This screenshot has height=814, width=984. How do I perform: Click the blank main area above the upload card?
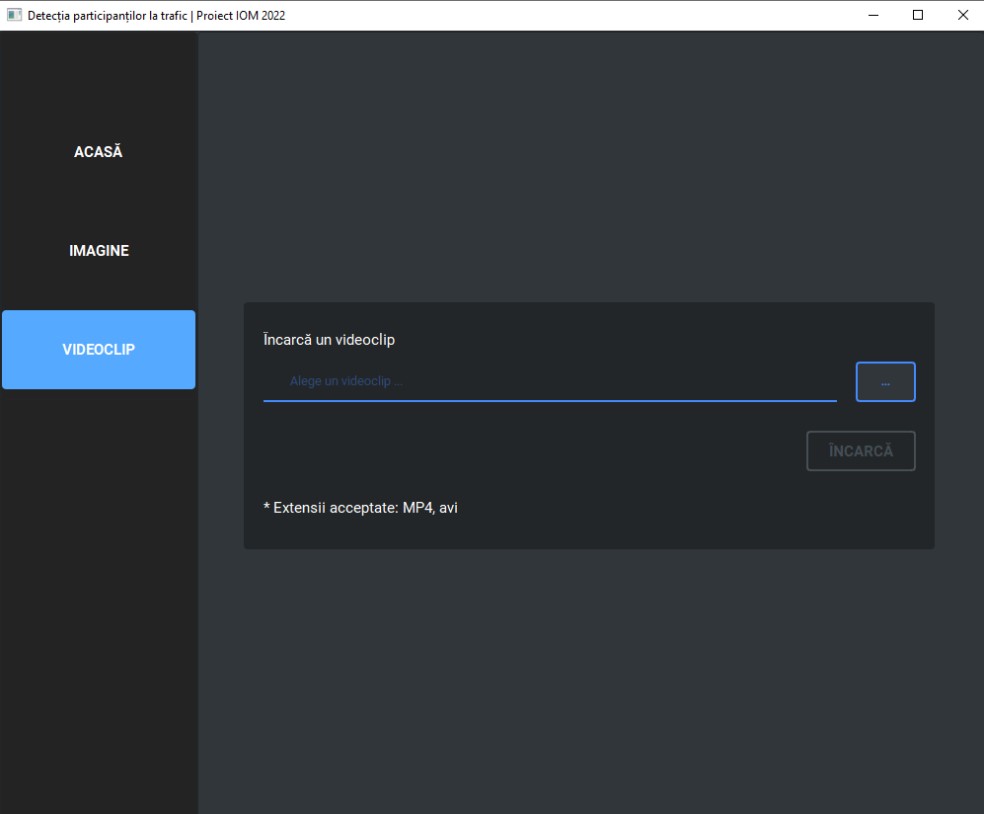click(590, 170)
